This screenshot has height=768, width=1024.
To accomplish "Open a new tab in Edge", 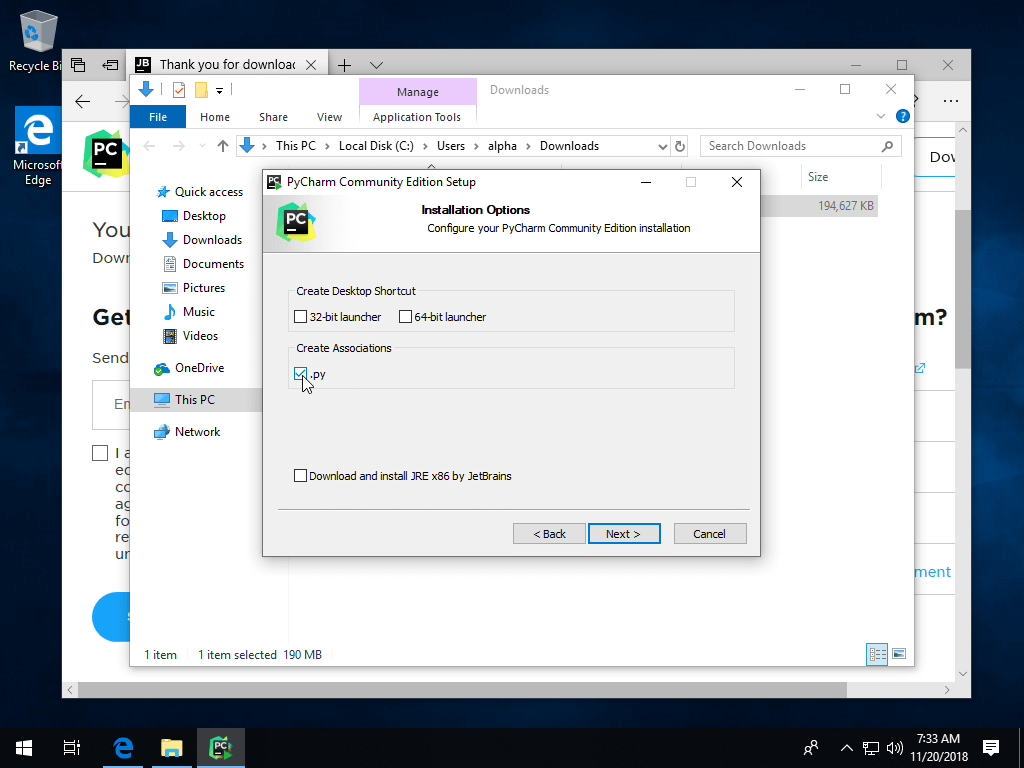I will pyautogui.click(x=344, y=65).
